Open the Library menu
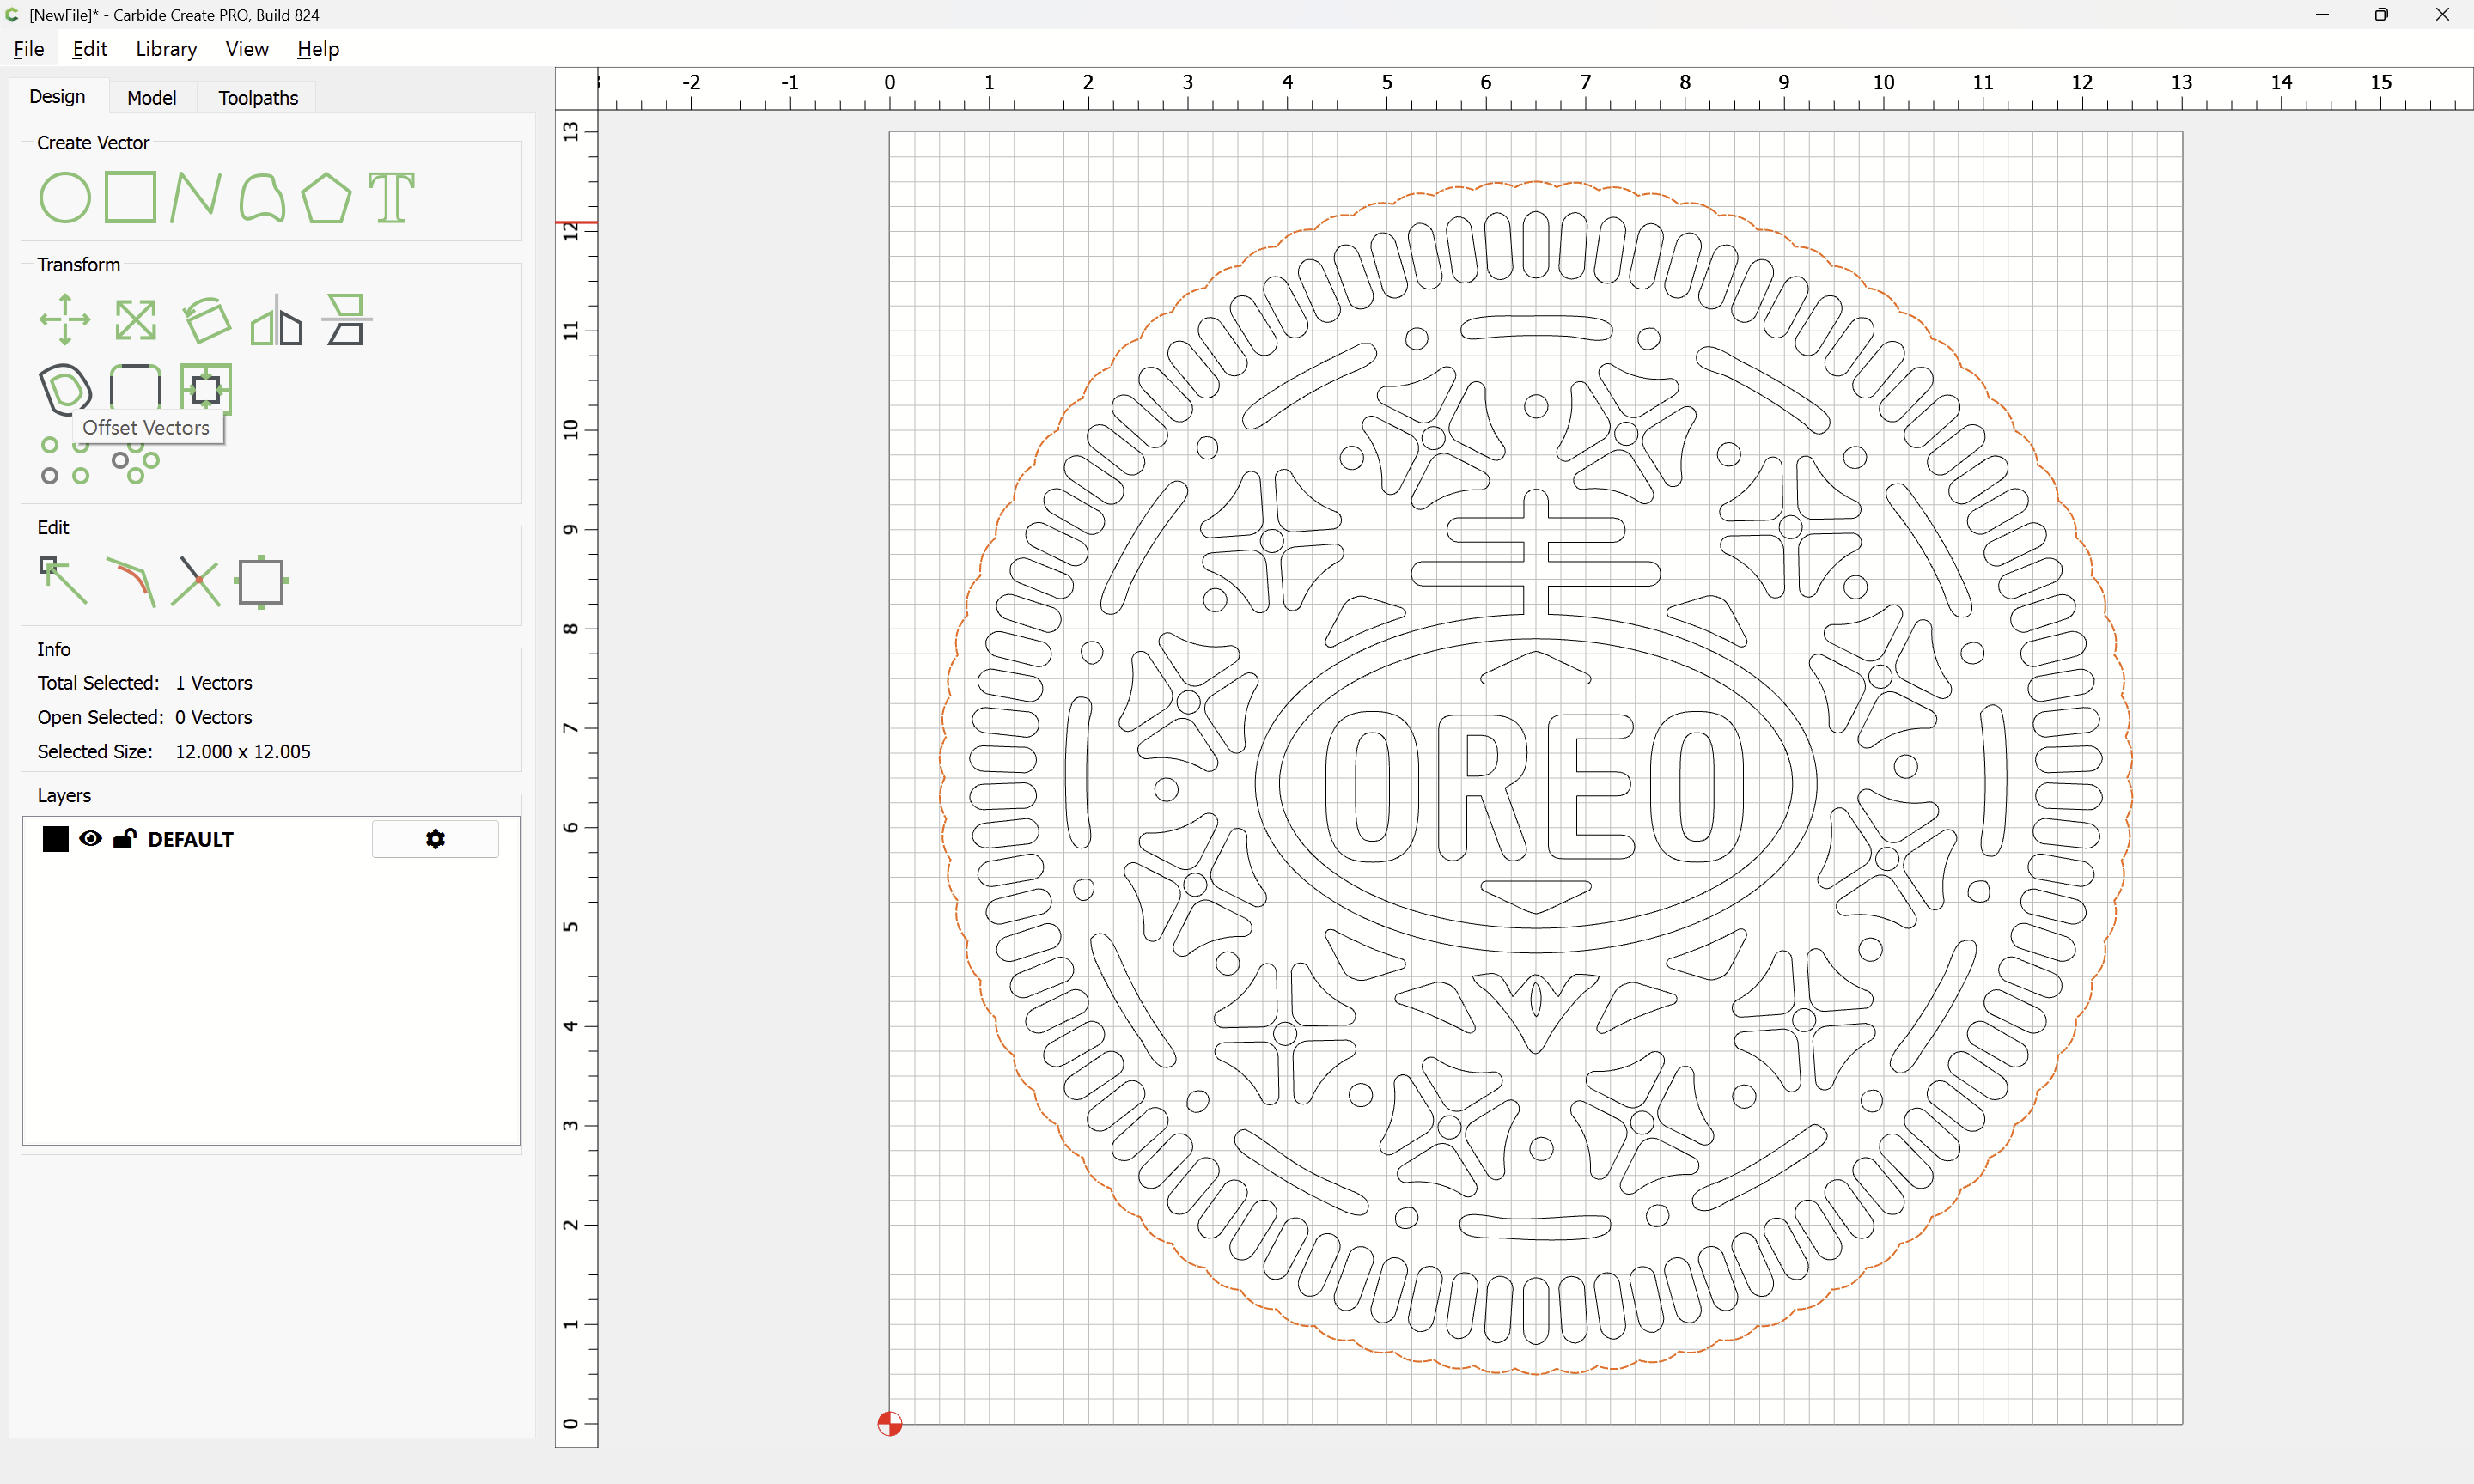The image size is (2474, 1484). click(166, 49)
